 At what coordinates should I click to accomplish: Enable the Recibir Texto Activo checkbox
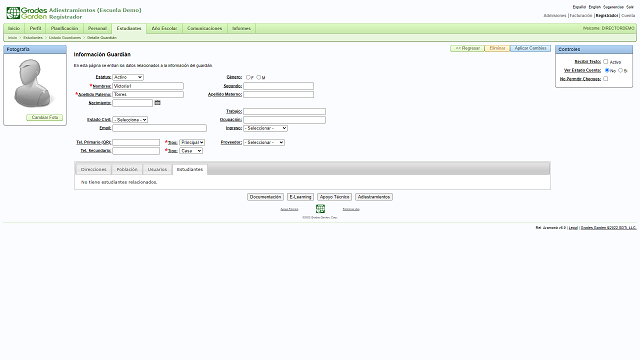606,61
